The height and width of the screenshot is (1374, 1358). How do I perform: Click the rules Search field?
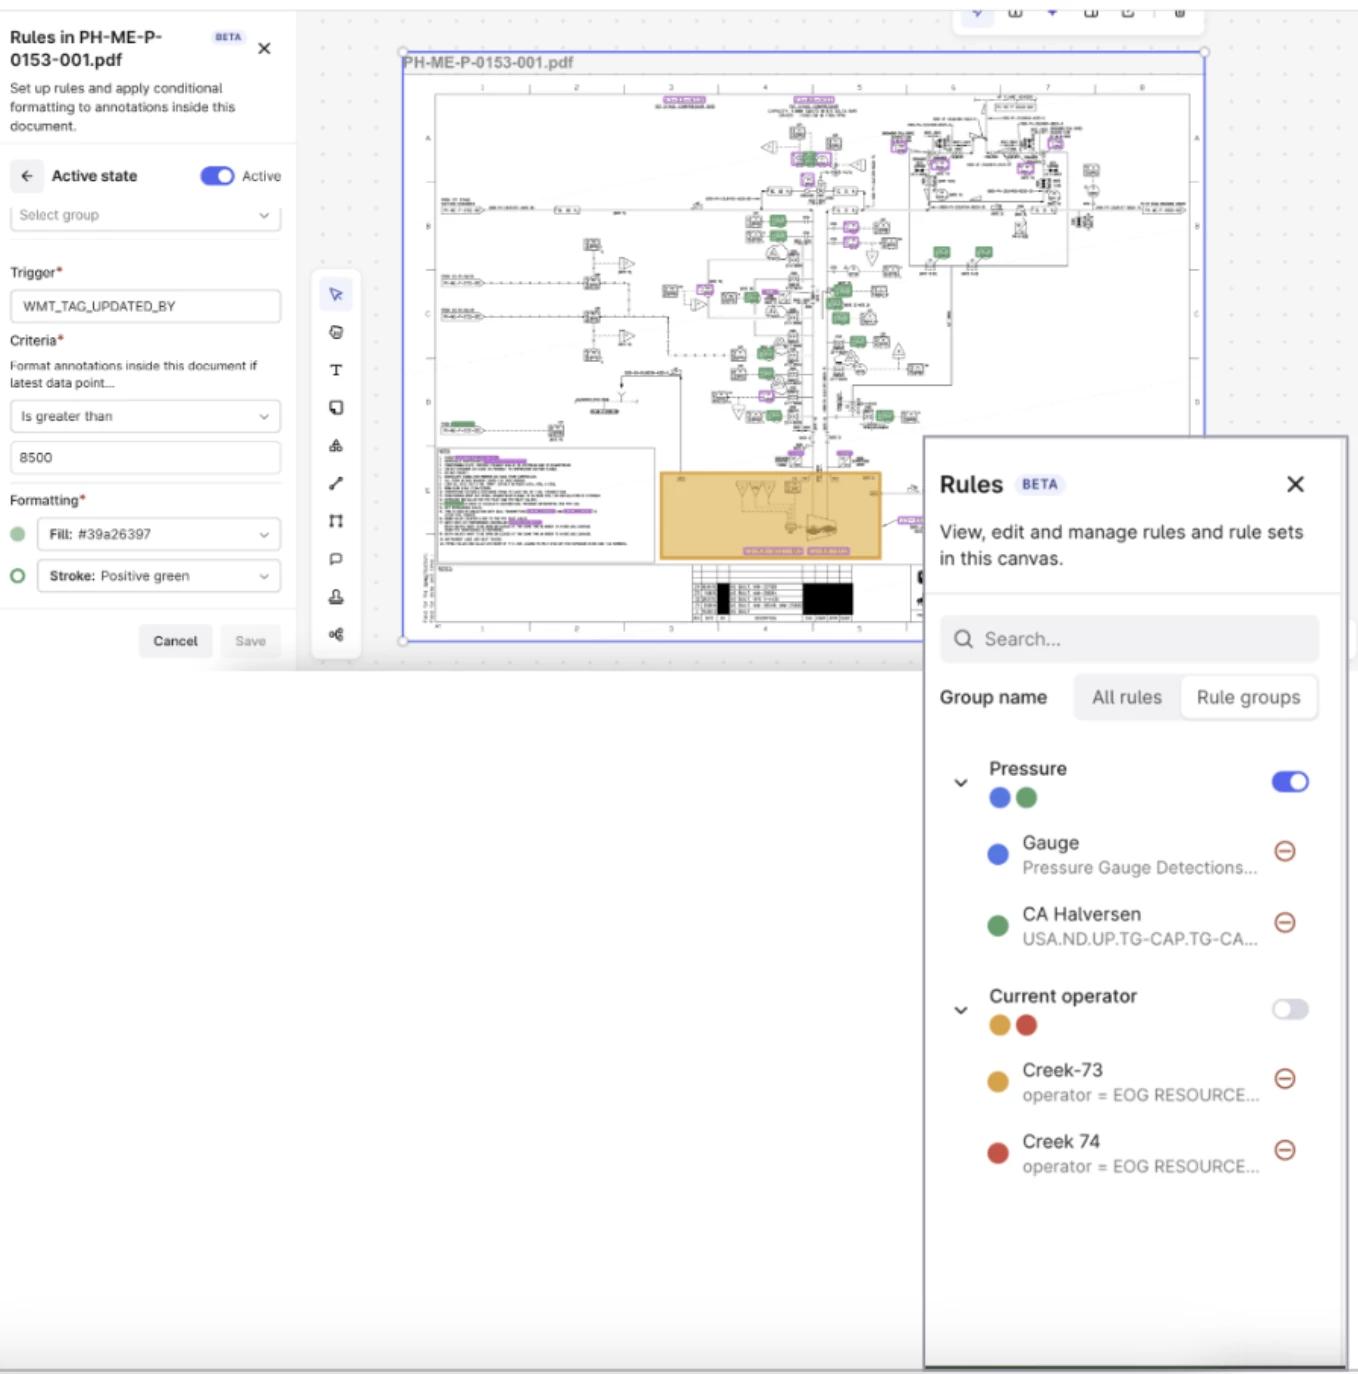tap(1129, 639)
